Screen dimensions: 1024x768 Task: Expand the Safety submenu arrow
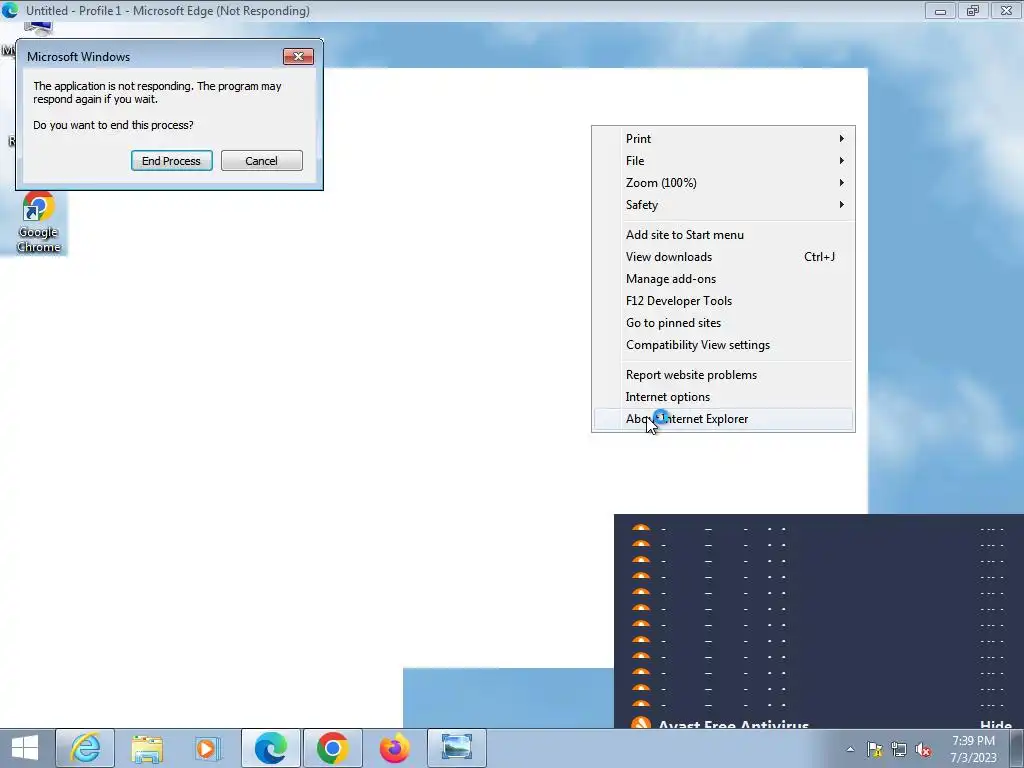point(842,205)
